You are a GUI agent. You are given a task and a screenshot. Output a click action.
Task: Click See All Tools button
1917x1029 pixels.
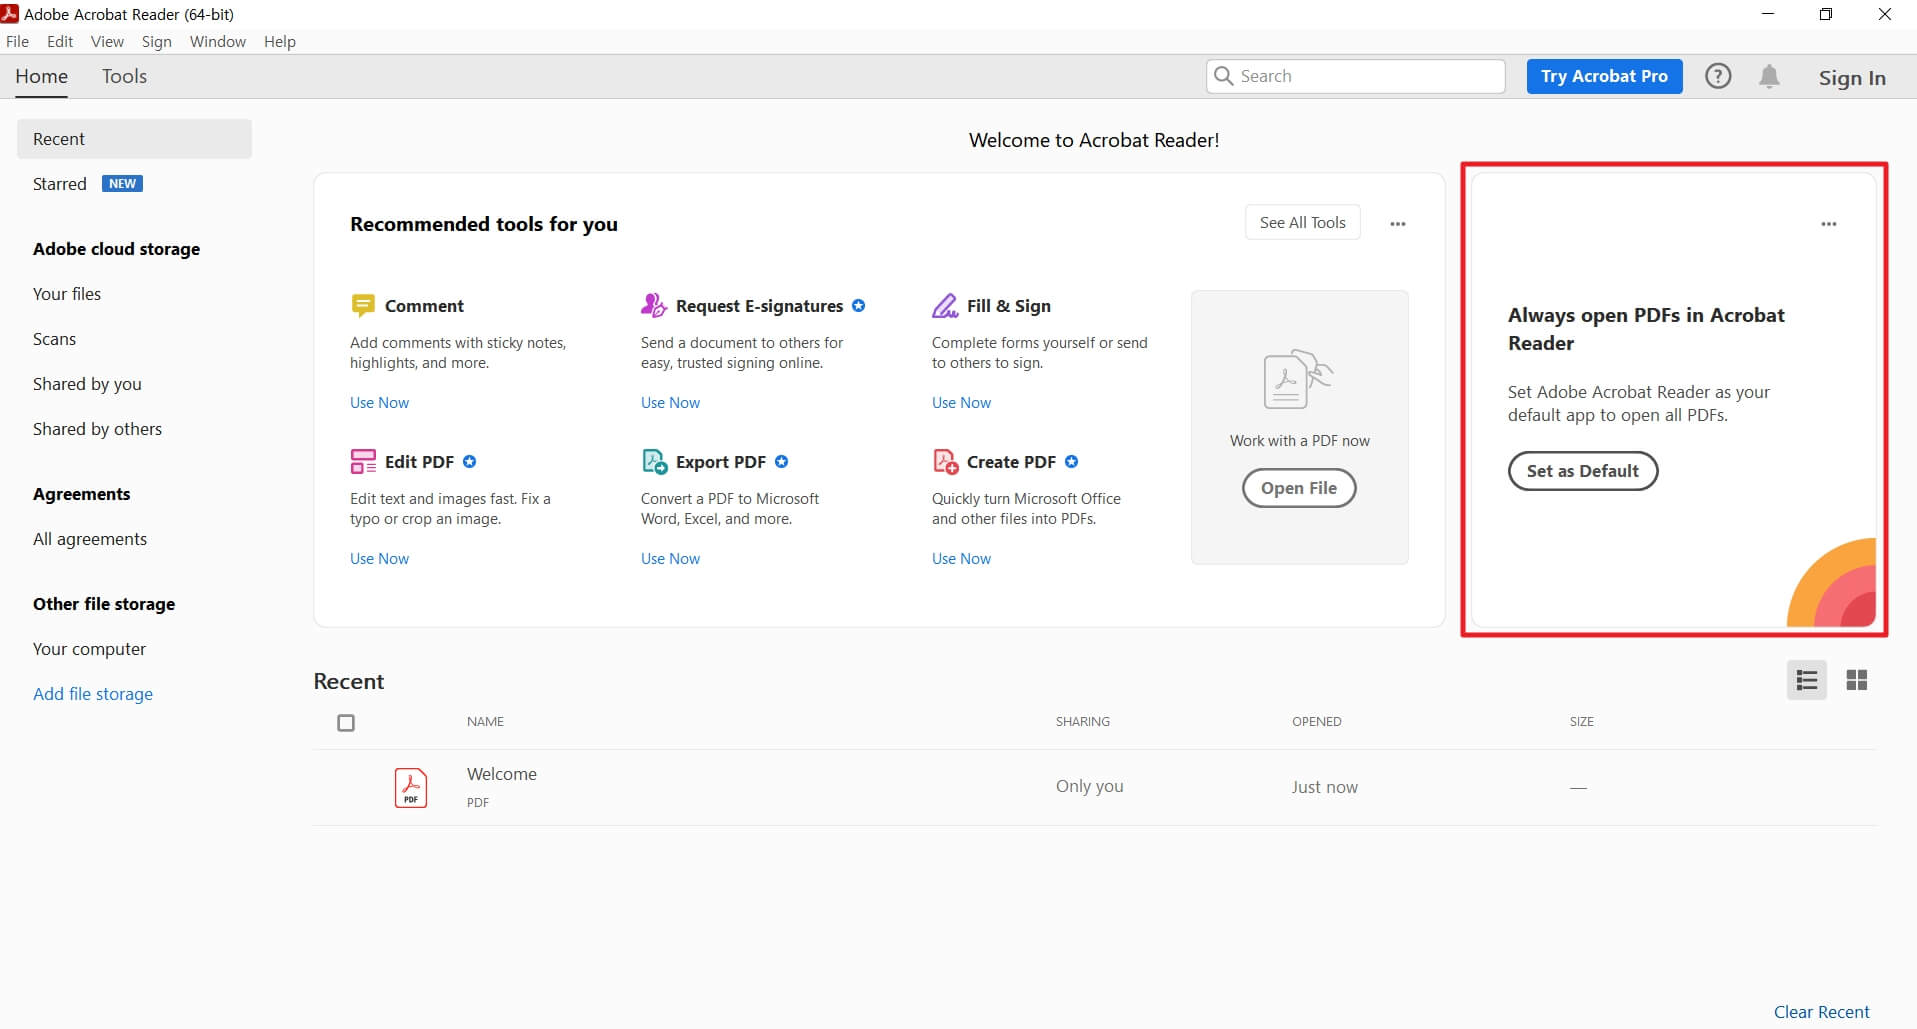click(1302, 222)
